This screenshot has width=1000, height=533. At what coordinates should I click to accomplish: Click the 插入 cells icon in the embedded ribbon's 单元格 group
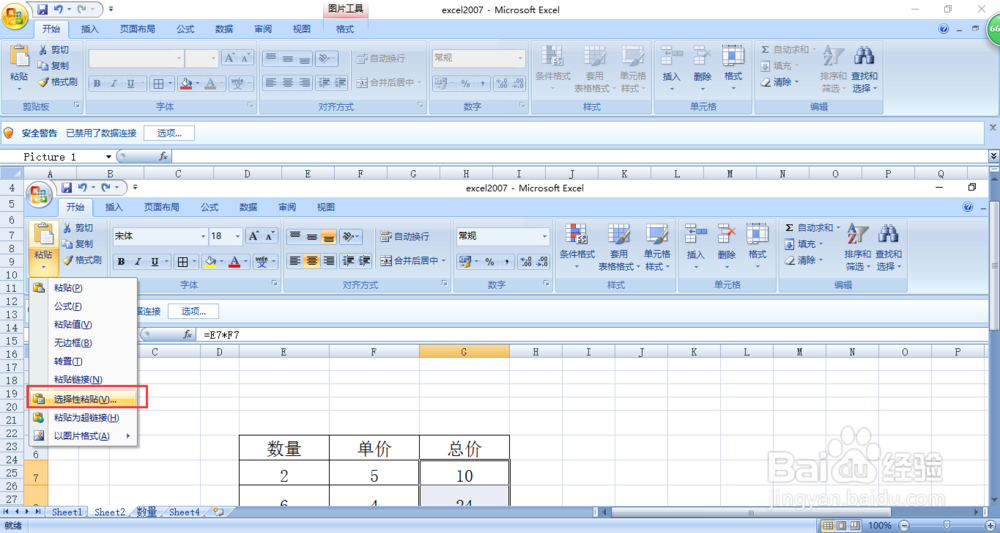coord(695,234)
